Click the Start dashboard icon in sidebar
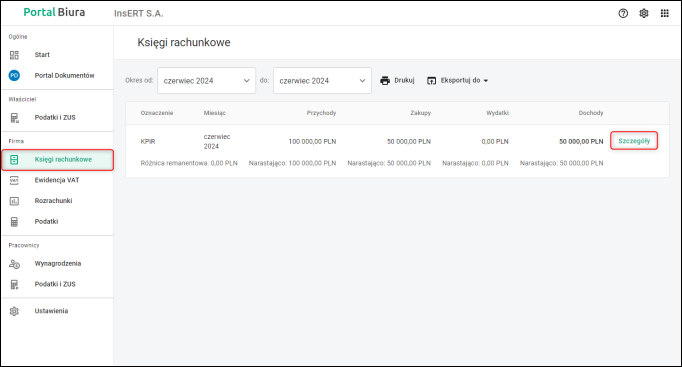 [14, 55]
